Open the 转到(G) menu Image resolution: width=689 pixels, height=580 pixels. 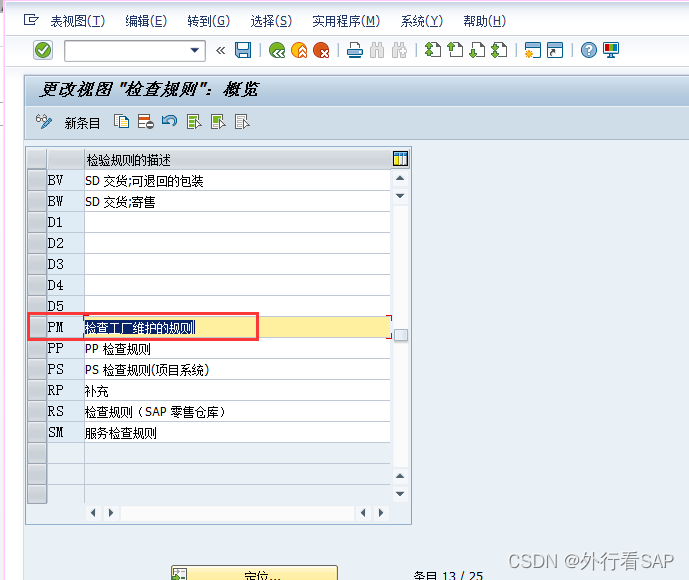[208, 21]
